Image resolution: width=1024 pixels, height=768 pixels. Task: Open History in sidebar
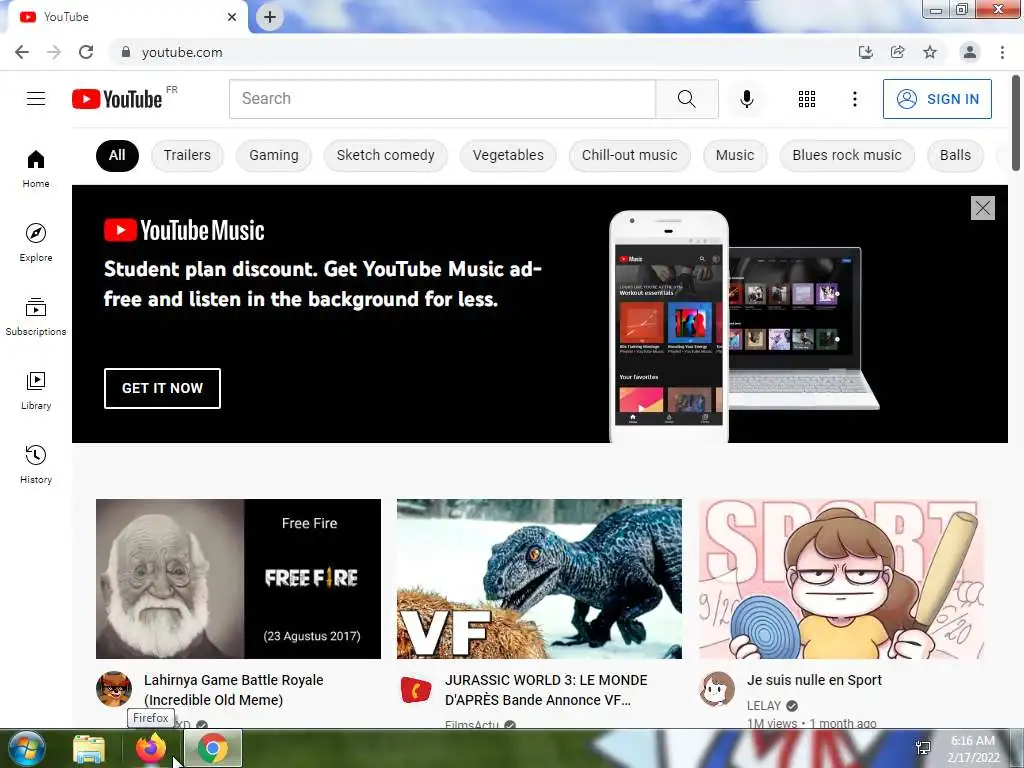[x=36, y=464]
